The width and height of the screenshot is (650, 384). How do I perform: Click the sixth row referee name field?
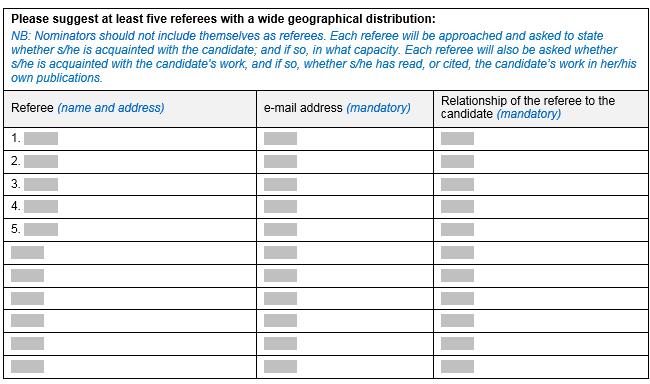(27, 252)
